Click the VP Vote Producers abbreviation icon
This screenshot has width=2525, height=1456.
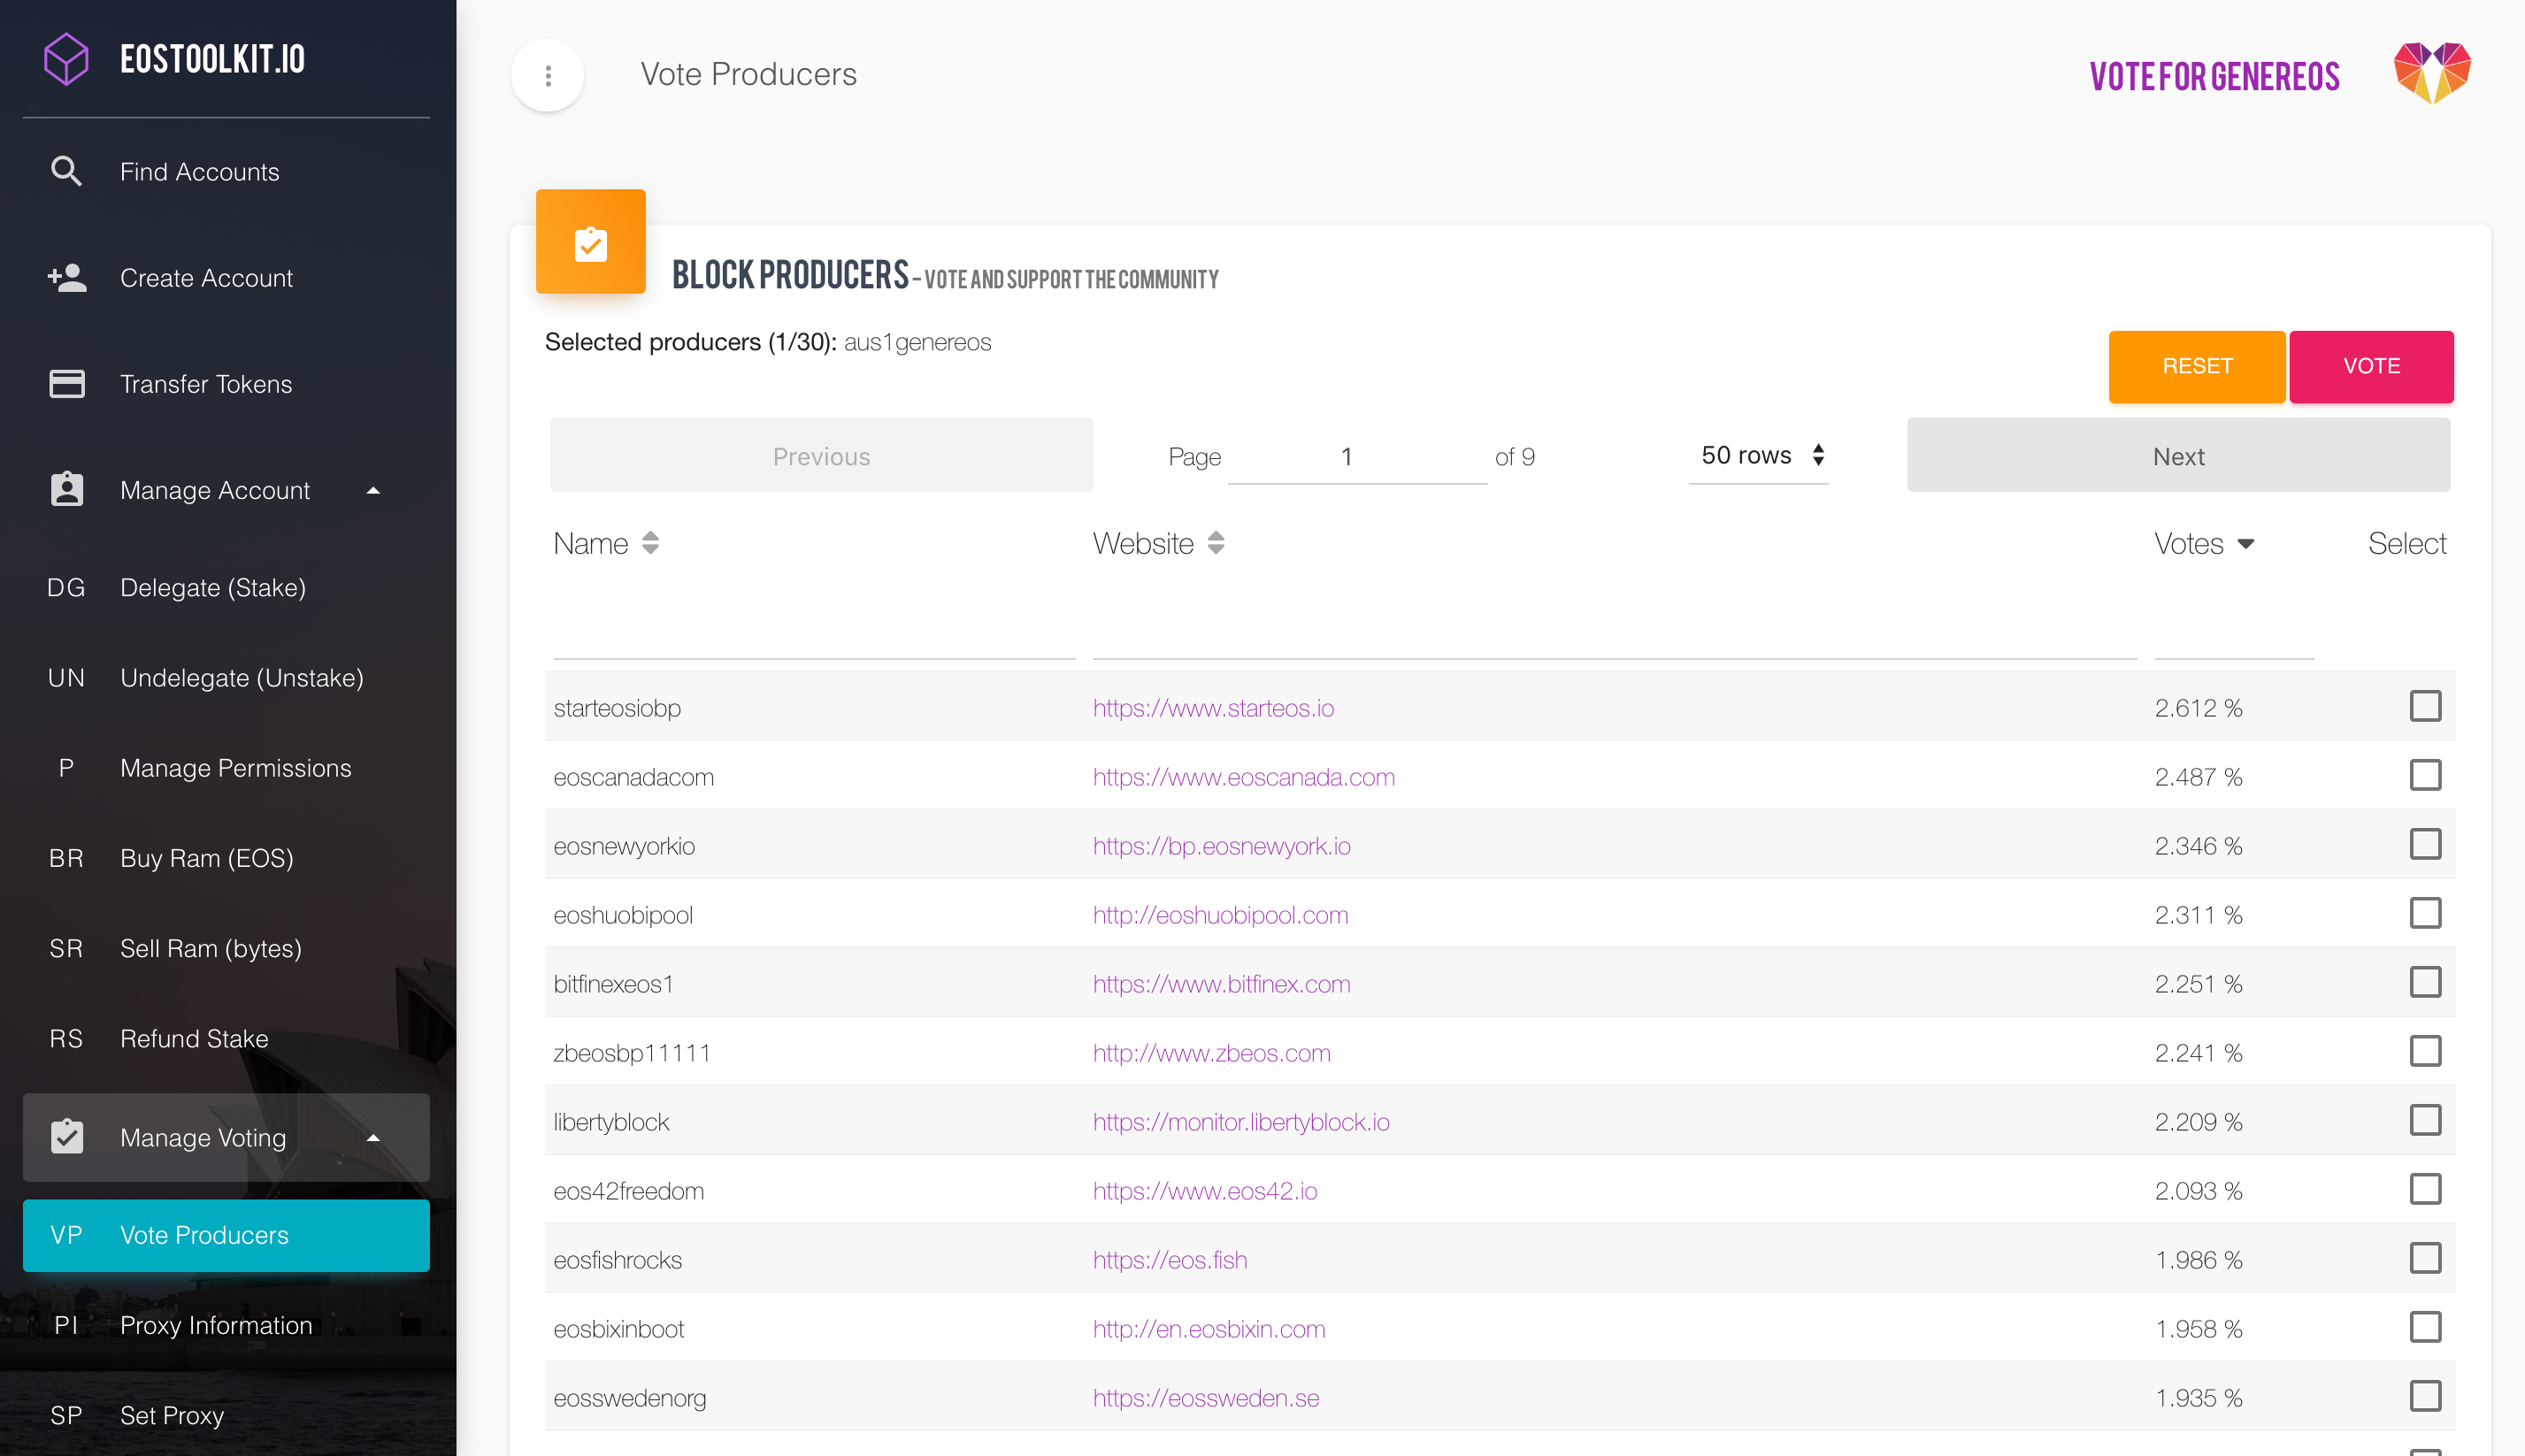[x=66, y=1235]
